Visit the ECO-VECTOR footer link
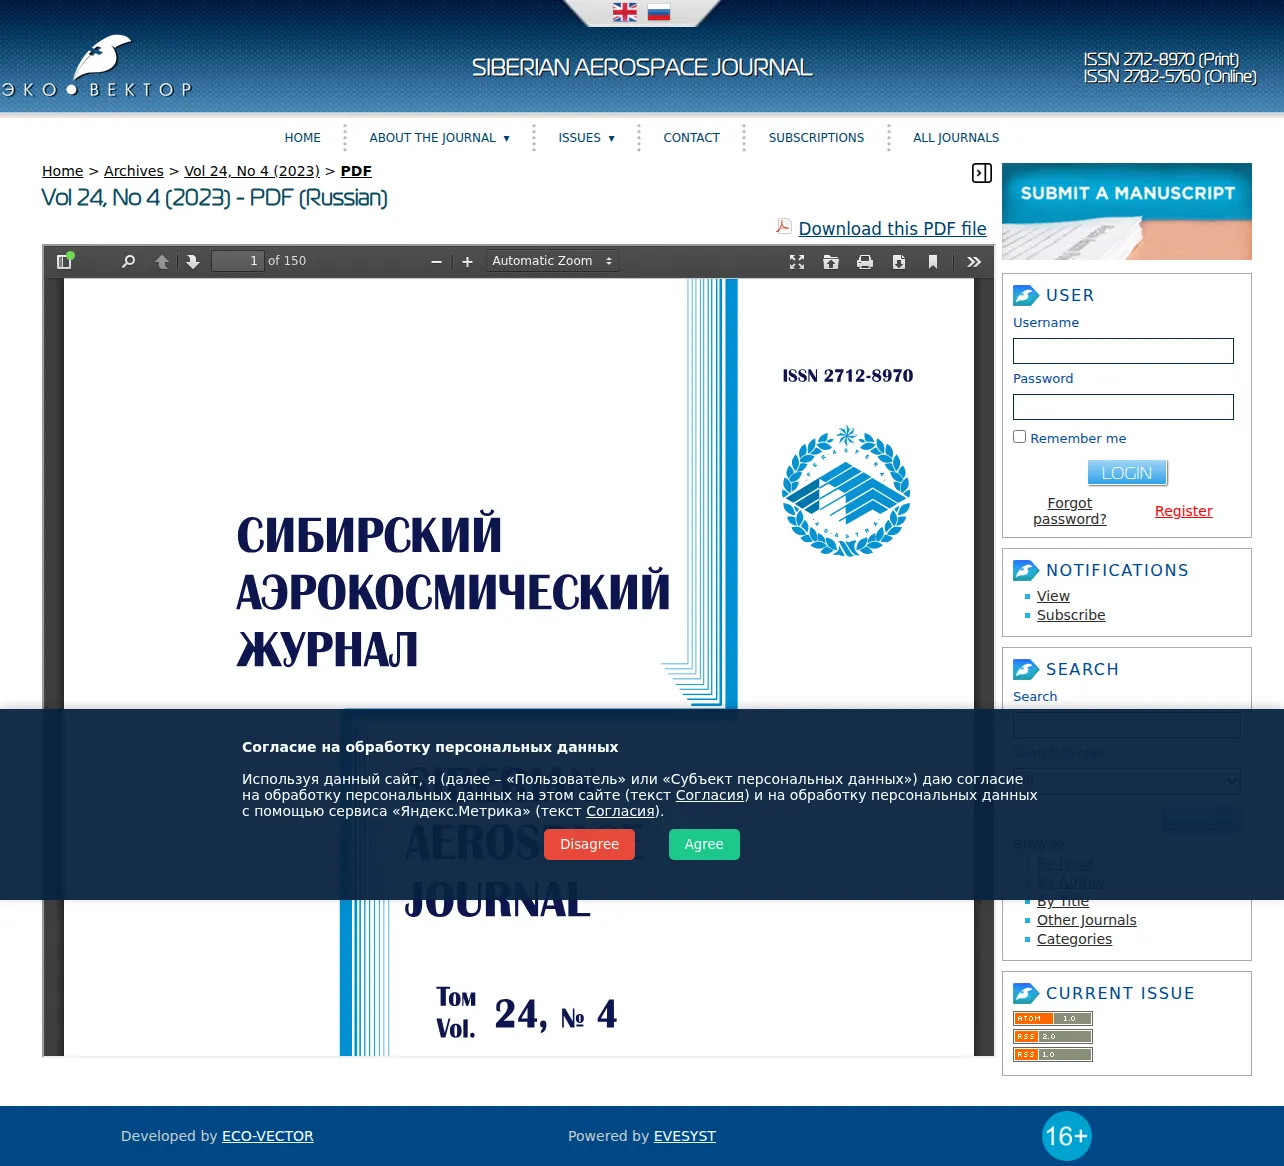 (268, 1136)
